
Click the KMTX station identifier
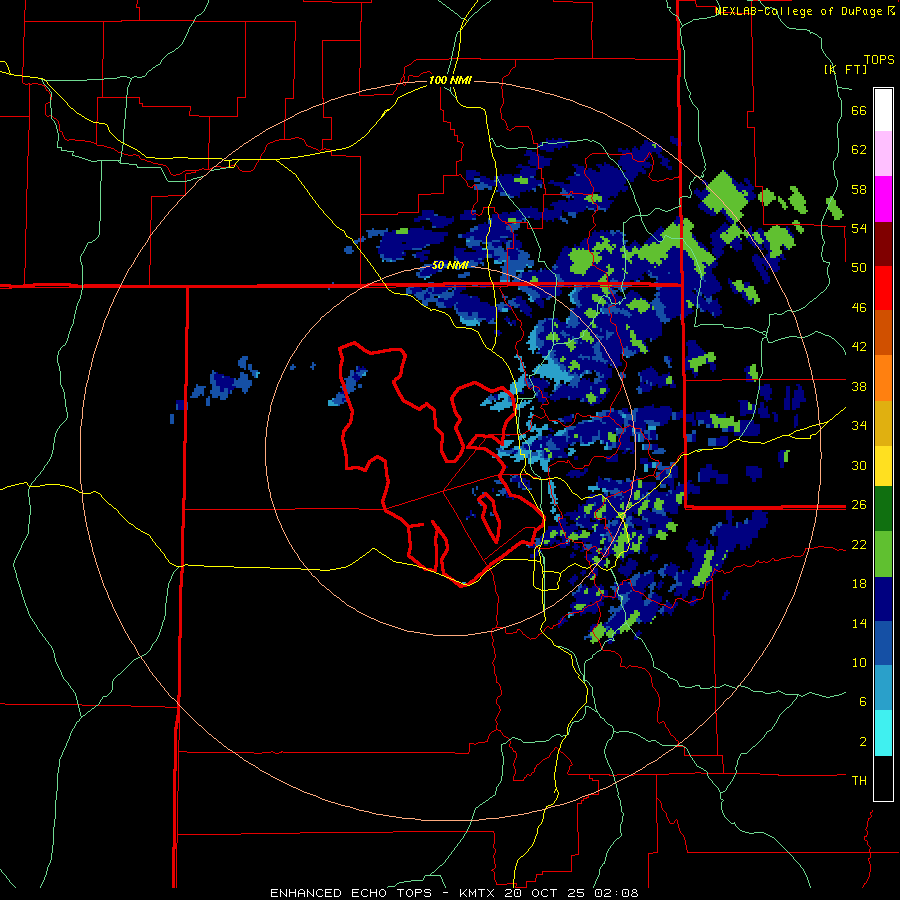[478, 893]
